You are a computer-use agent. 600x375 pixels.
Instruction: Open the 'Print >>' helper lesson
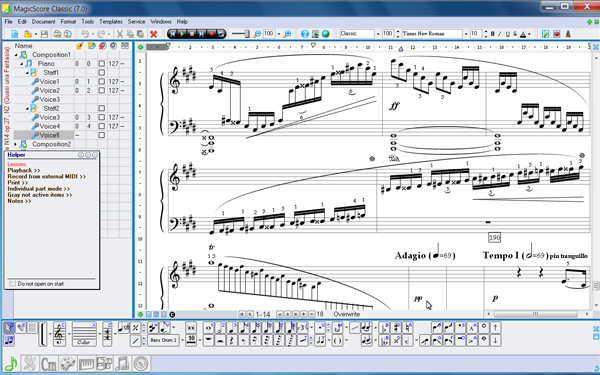18,183
